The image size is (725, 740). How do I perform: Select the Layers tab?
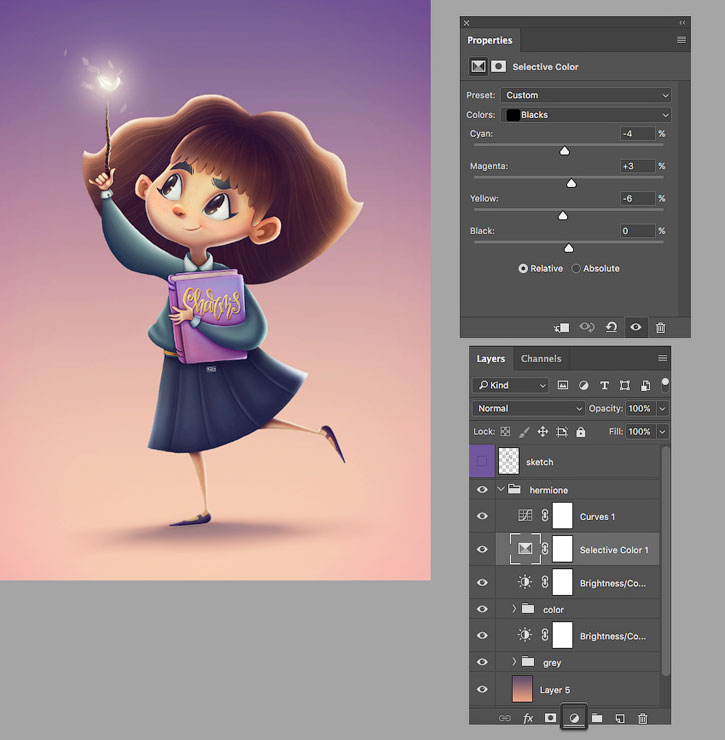pos(491,358)
